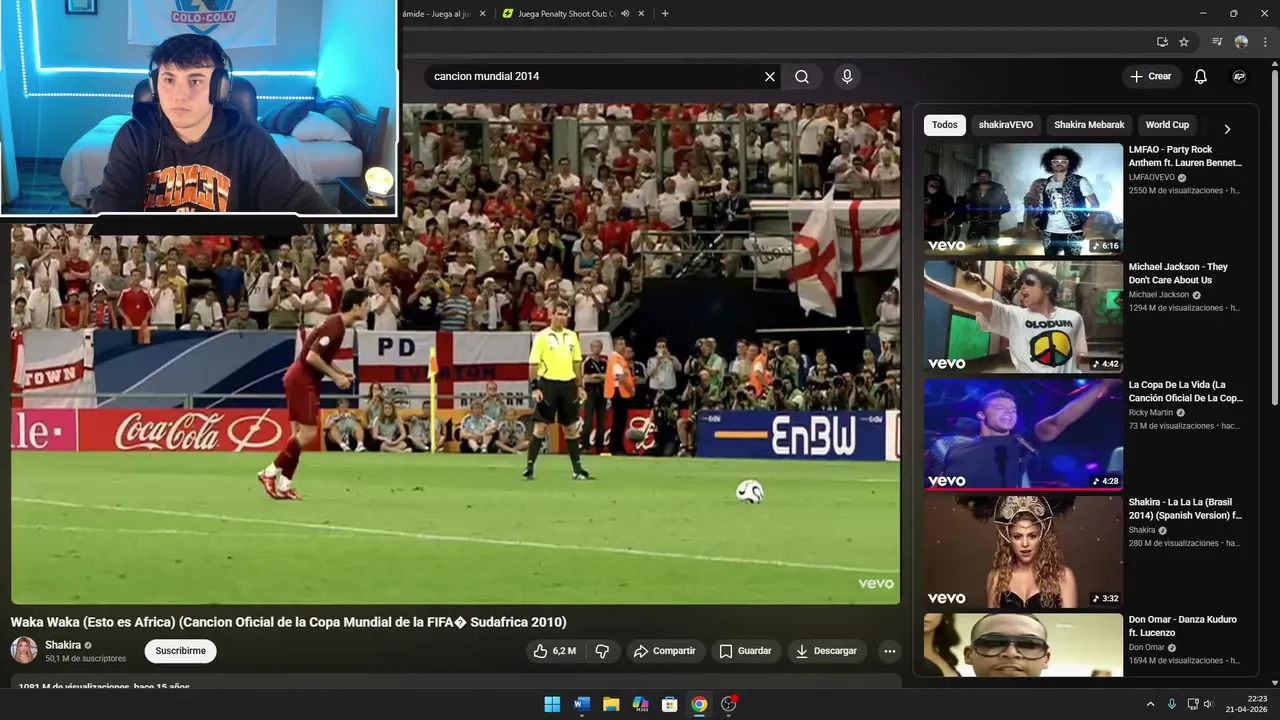Open YouTube notifications bell
This screenshot has width=1280, height=720.
[1201, 77]
